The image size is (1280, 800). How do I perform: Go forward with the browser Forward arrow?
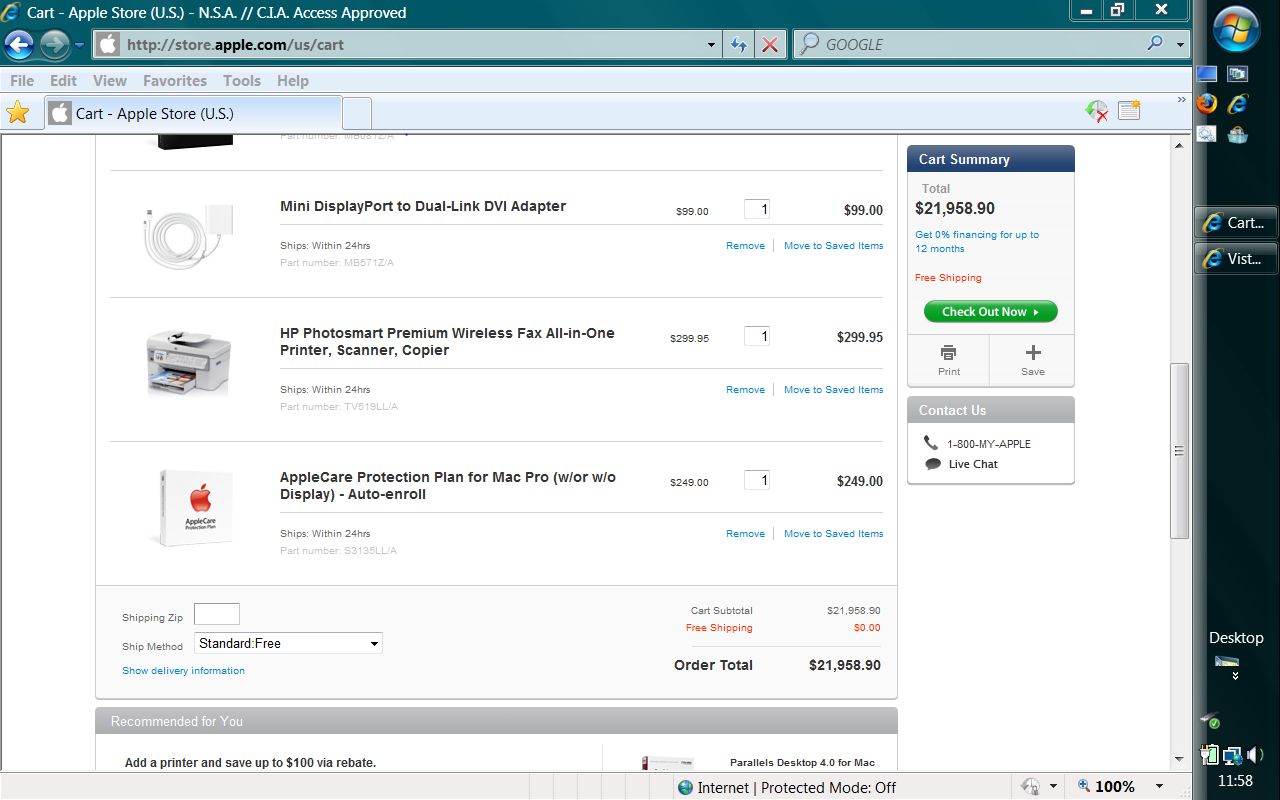tap(54, 44)
